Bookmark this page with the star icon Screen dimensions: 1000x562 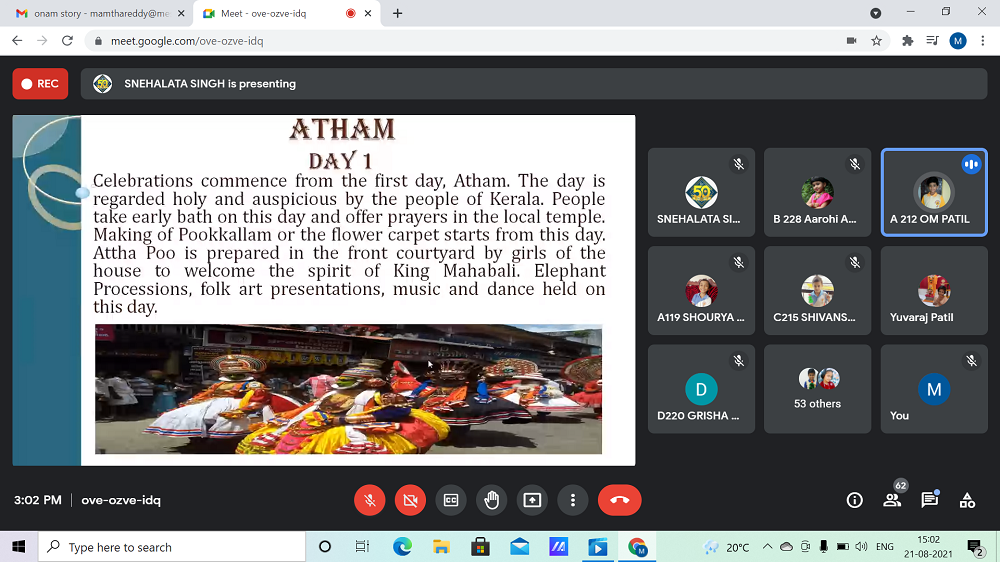coord(877,41)
